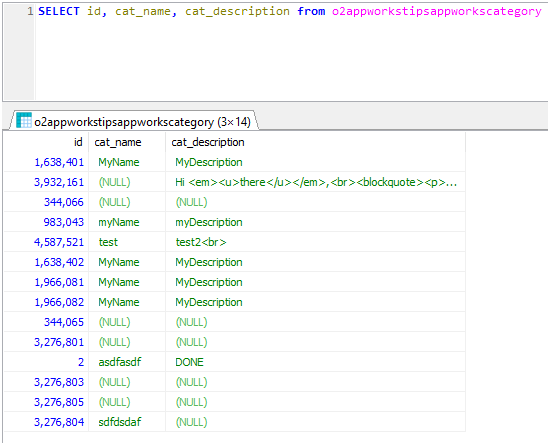The height and width of the screenshot is (443, 548).
Task: Select id cell 3,276,805
Action: (x=46, y=402)
